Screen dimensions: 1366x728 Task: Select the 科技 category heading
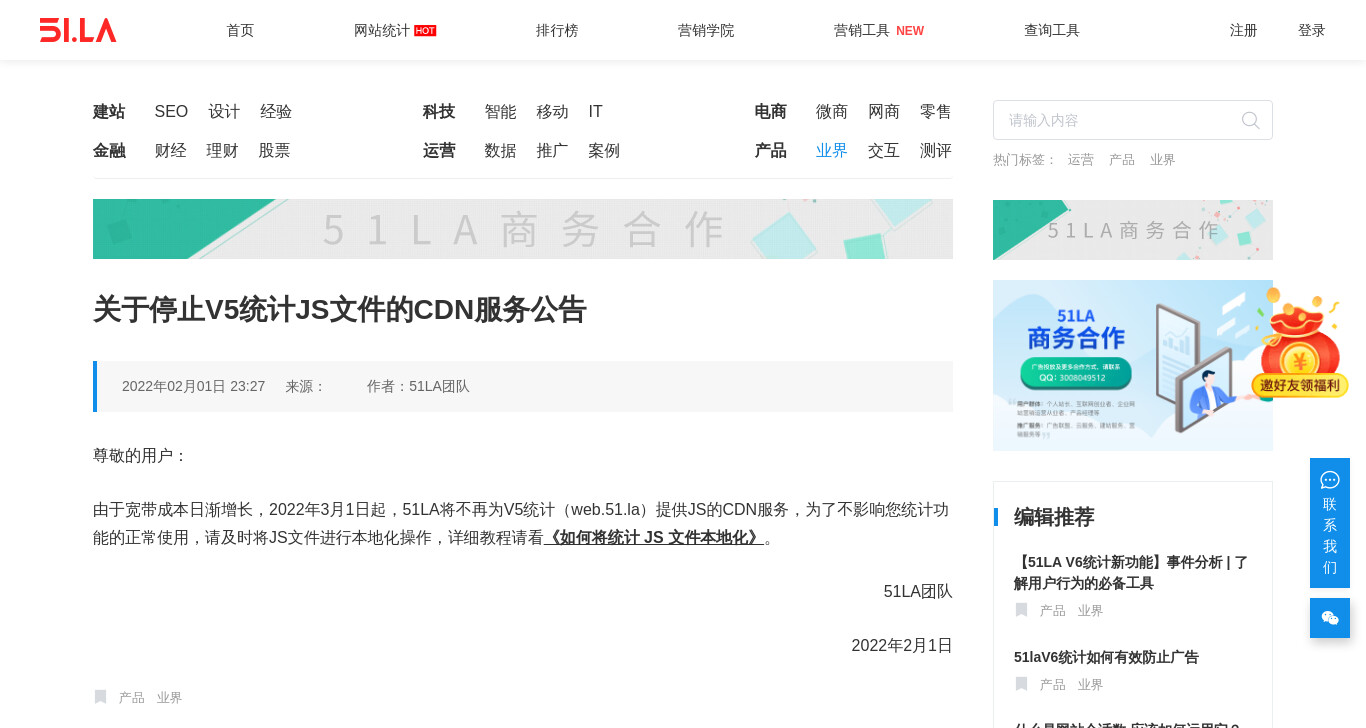pos(439,112)
